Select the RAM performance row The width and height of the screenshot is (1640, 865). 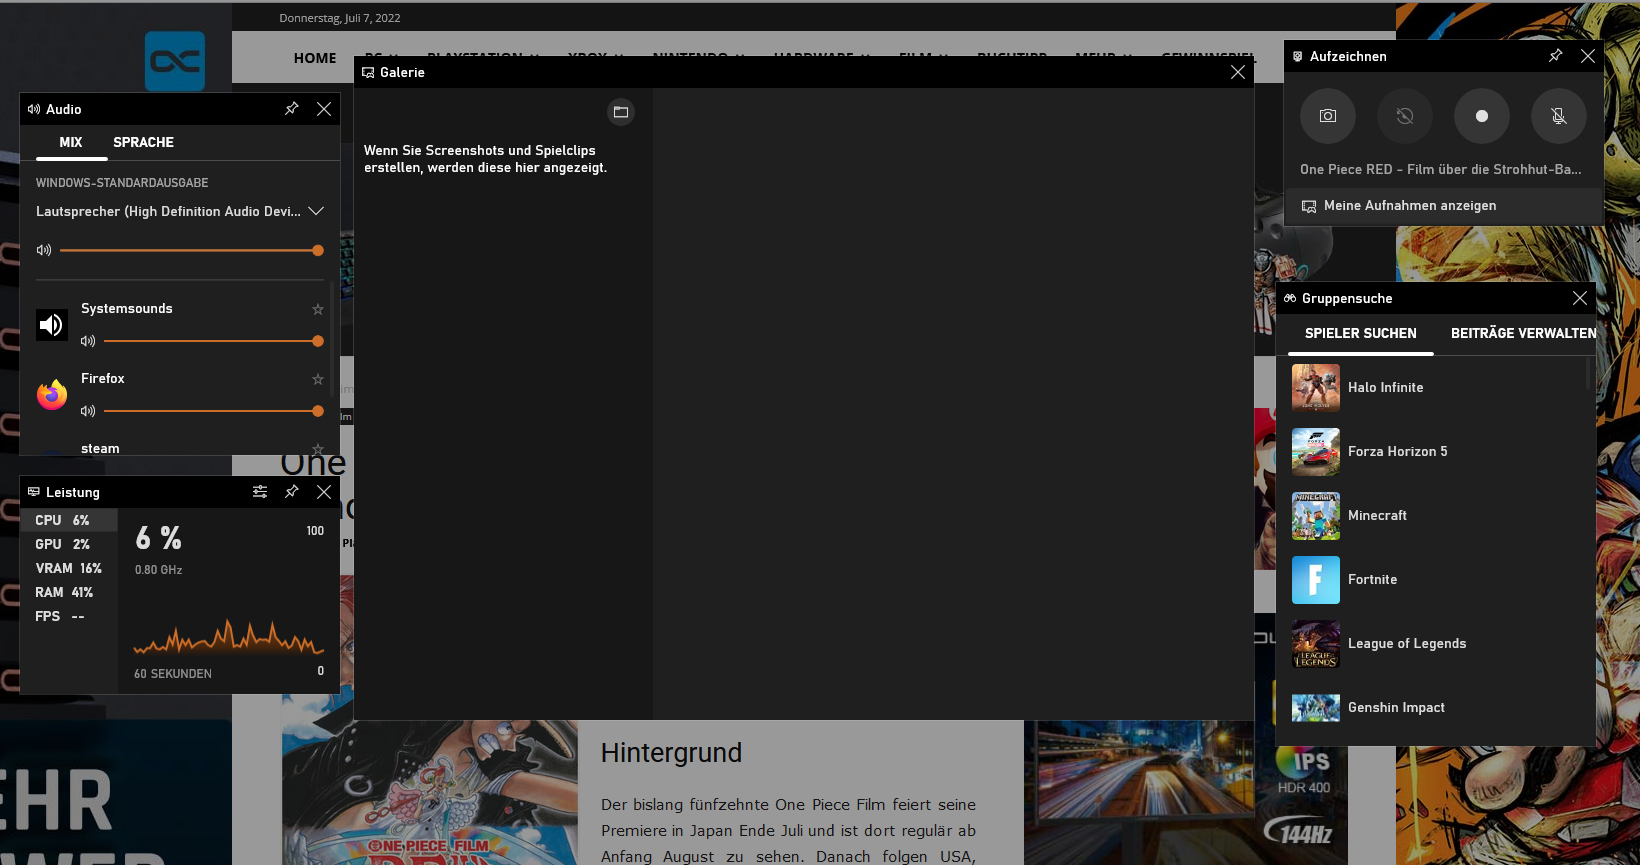point(69,592)
